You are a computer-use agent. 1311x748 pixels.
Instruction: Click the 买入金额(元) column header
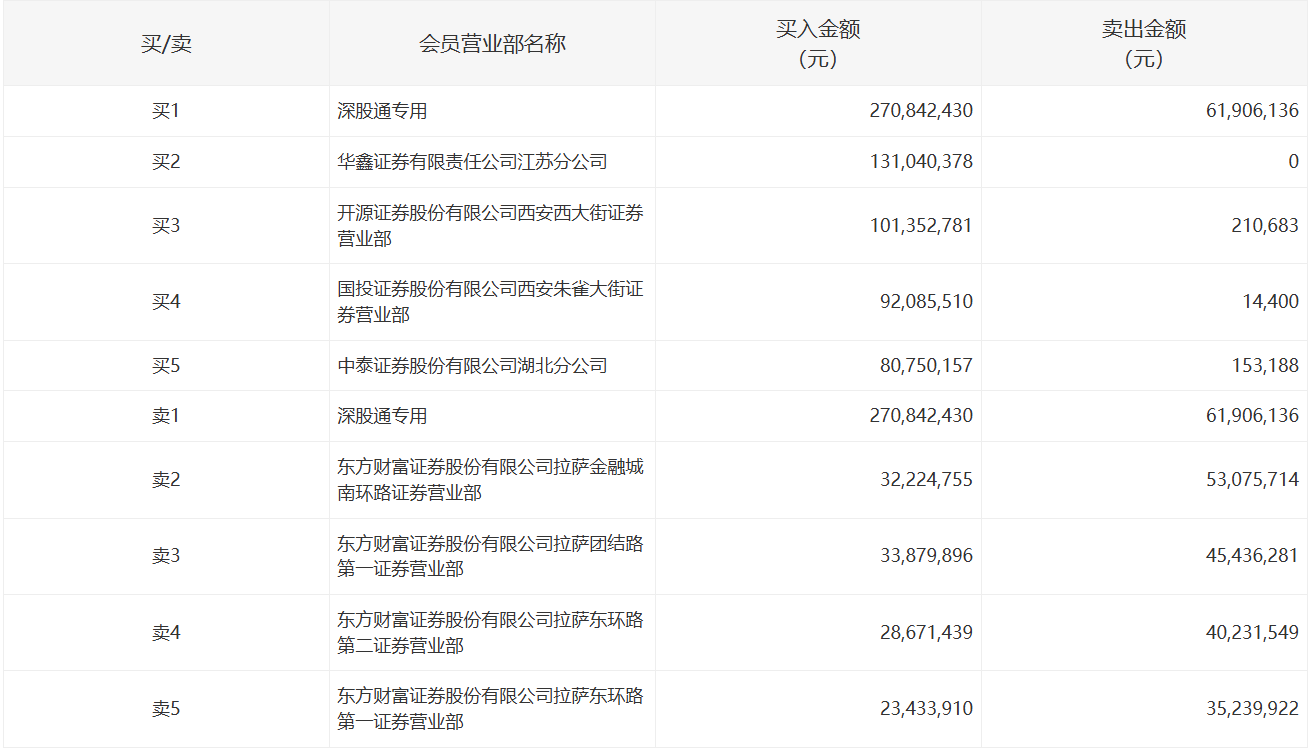818,44
